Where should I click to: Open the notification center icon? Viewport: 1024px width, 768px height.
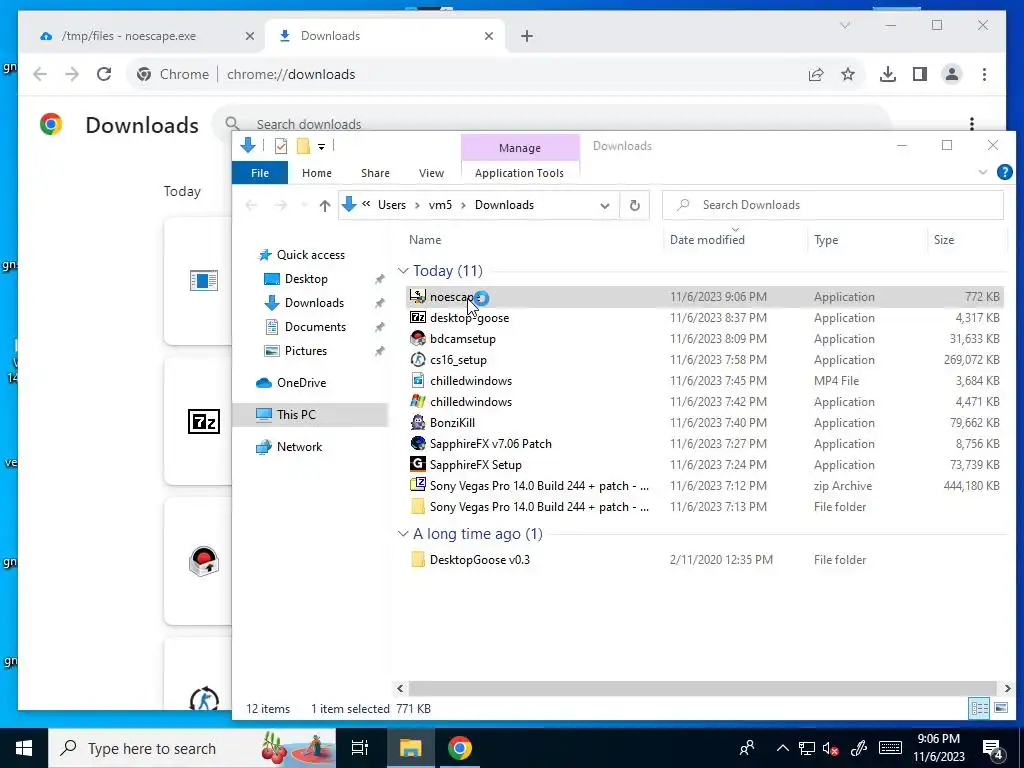992,749
